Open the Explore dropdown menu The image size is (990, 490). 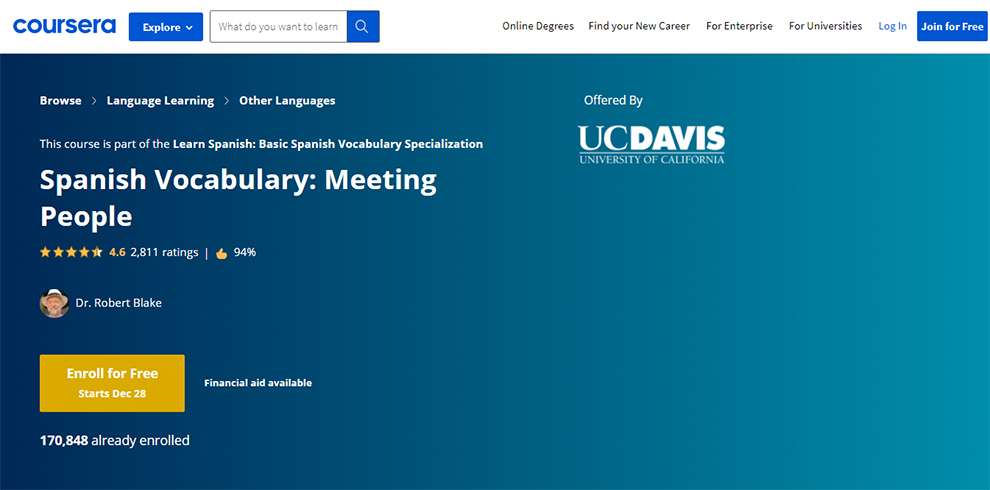pyautogui.click(x=166, y=27)
